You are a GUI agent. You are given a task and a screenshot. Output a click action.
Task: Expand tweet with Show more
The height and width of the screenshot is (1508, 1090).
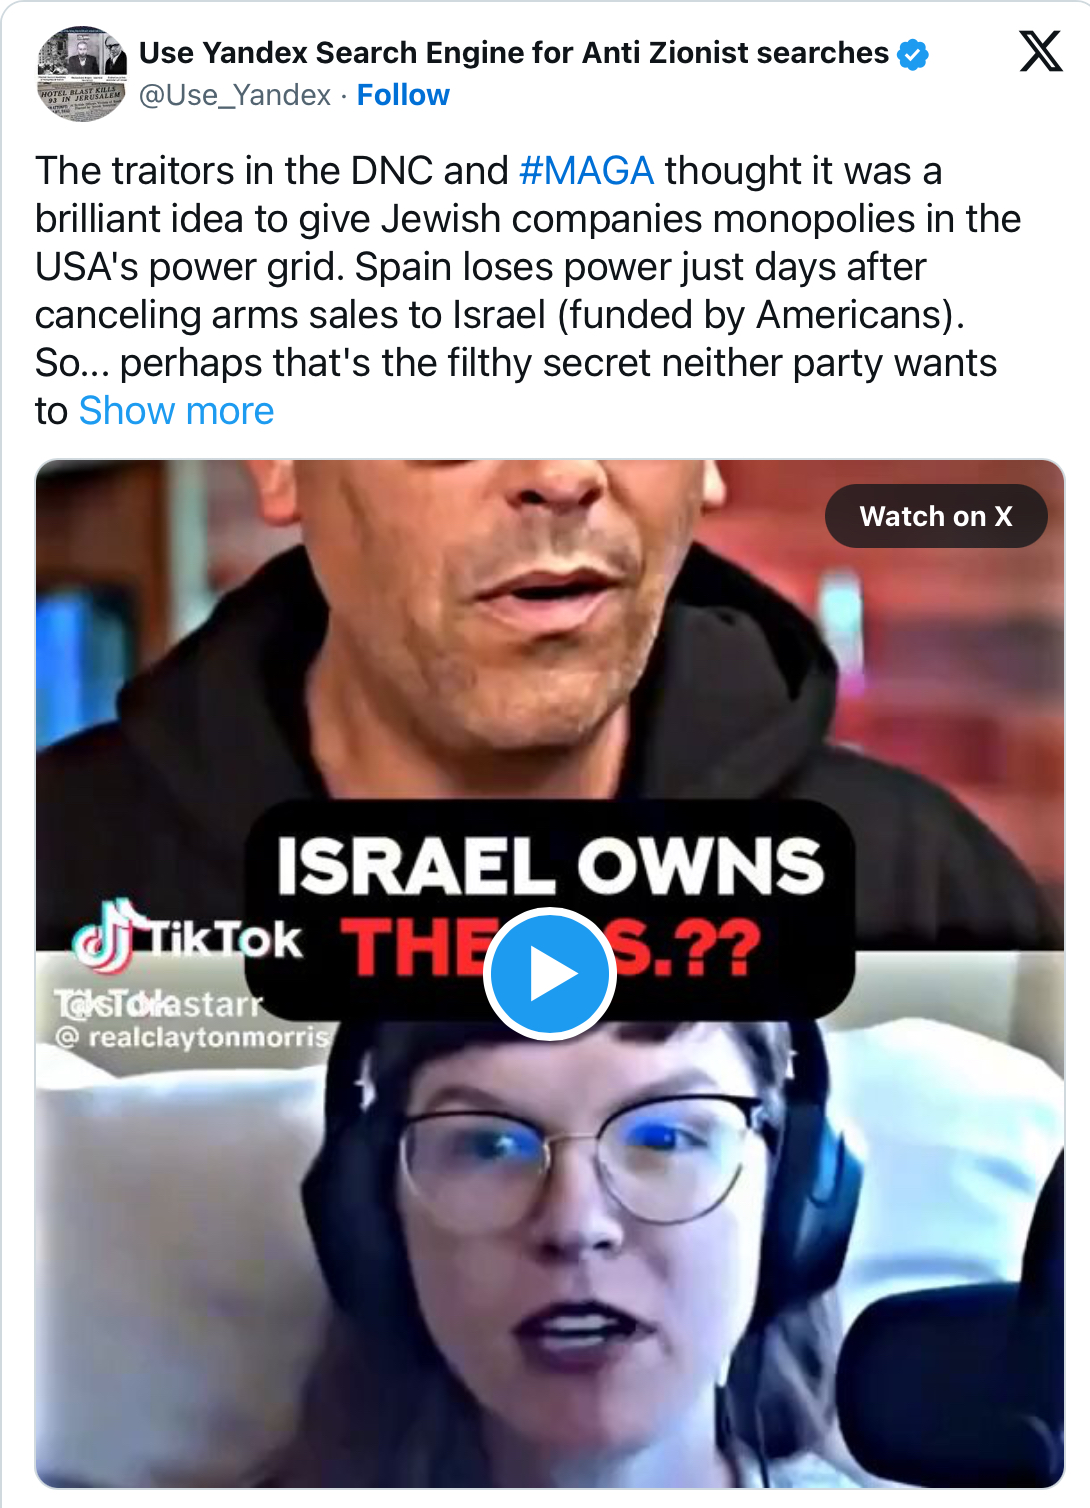tap(176, 411)
